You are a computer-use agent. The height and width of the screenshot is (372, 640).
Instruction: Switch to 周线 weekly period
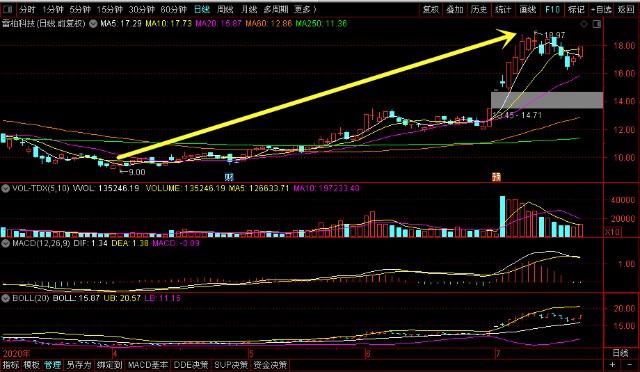tap(225, 9)
